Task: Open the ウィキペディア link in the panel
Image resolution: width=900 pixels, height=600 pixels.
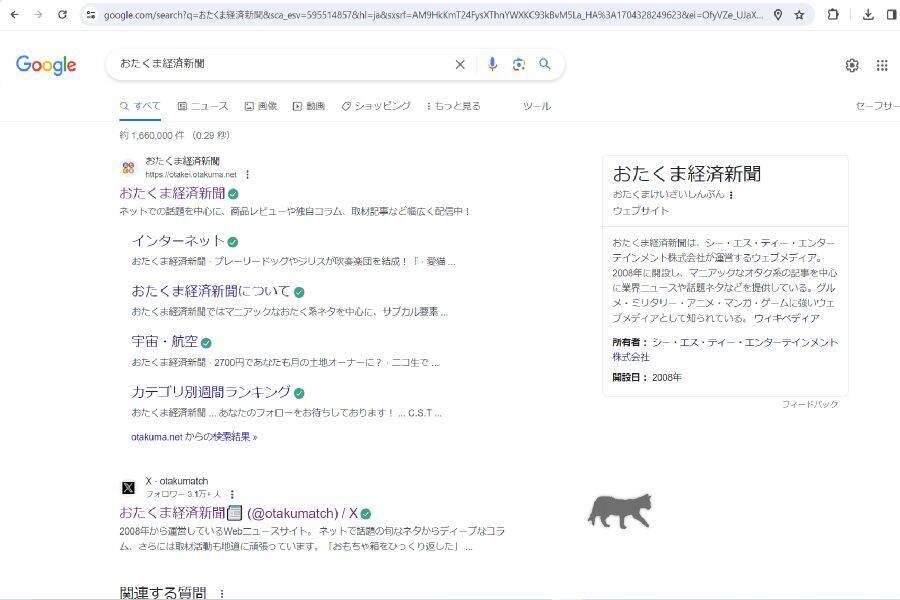Action: [x=789, y=318]
